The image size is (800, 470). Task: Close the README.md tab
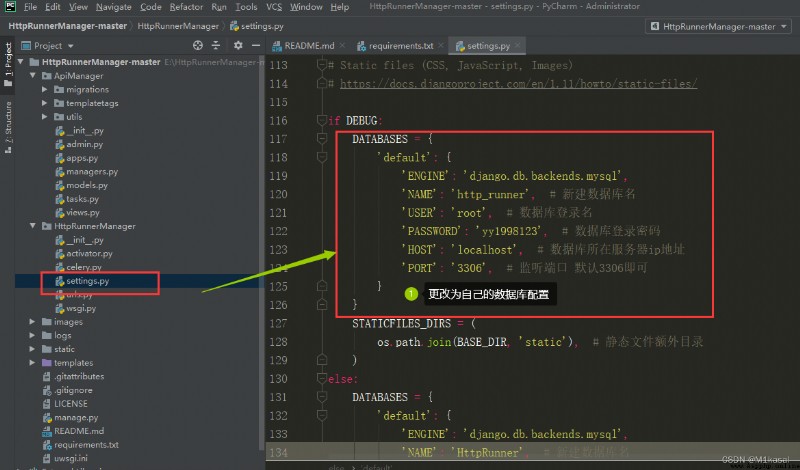pos(342,45)
